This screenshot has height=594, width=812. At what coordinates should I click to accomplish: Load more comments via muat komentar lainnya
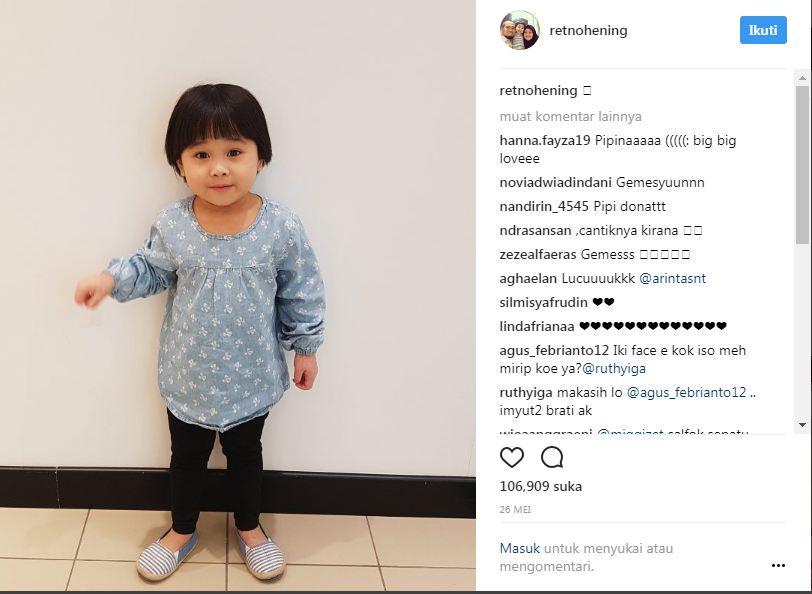click(571, 117)
